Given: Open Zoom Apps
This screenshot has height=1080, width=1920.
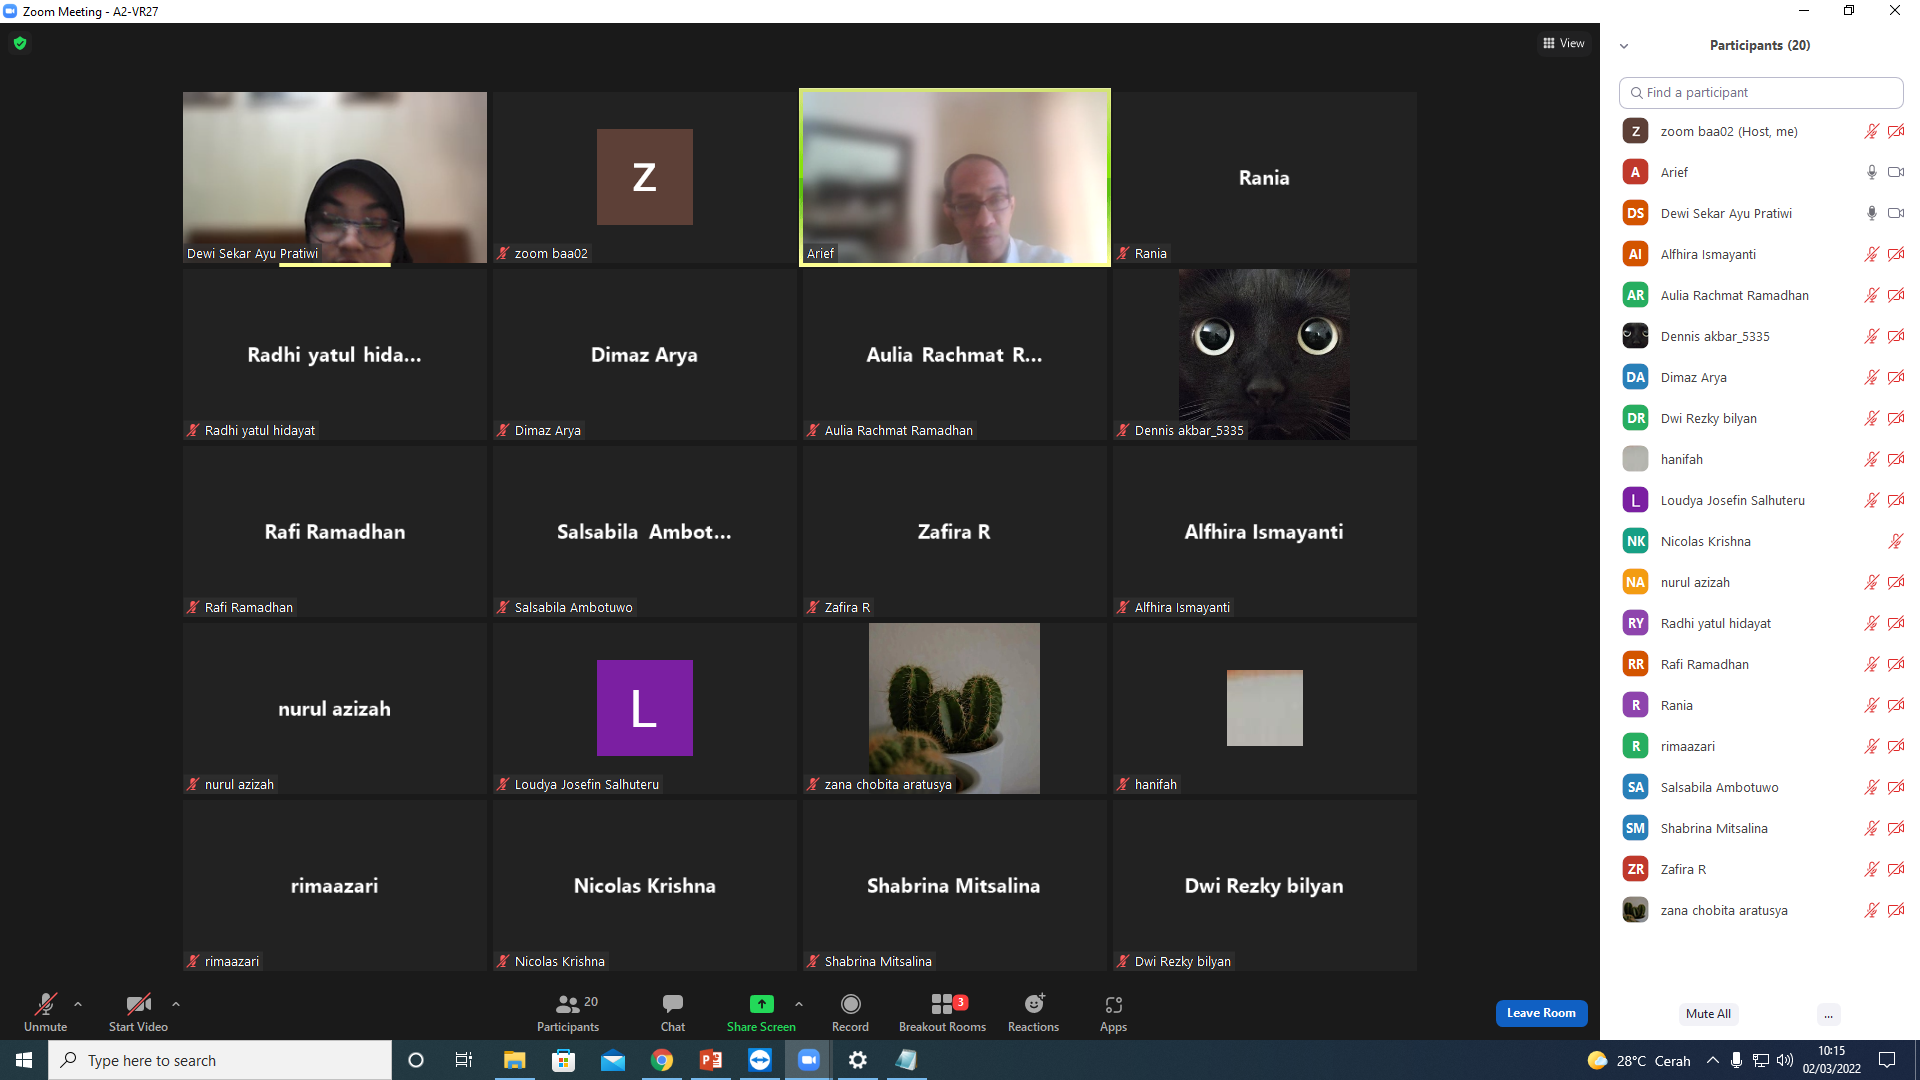Looking at the screenshot, I should [x=1113, y=1012].
